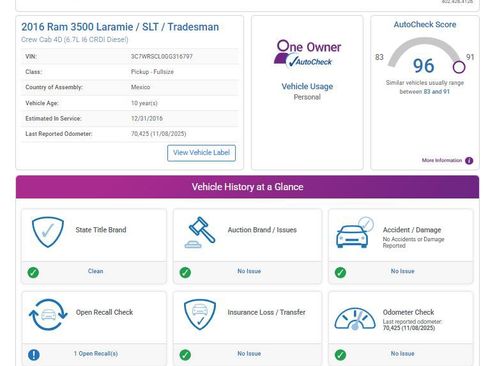The image size is (488, 366).
Task: Click No Issue under Accident / Damage
Action: (402, 271)
